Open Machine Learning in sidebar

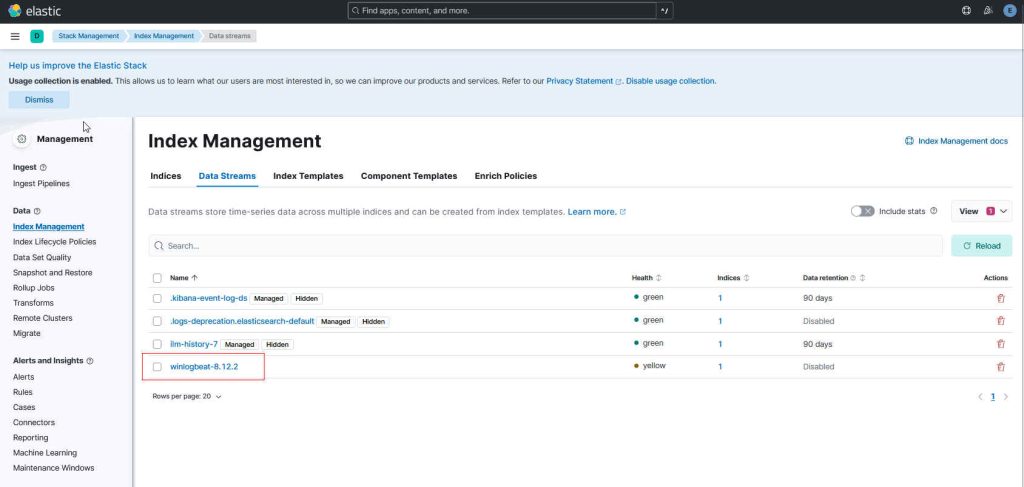(x=45, y=453)
